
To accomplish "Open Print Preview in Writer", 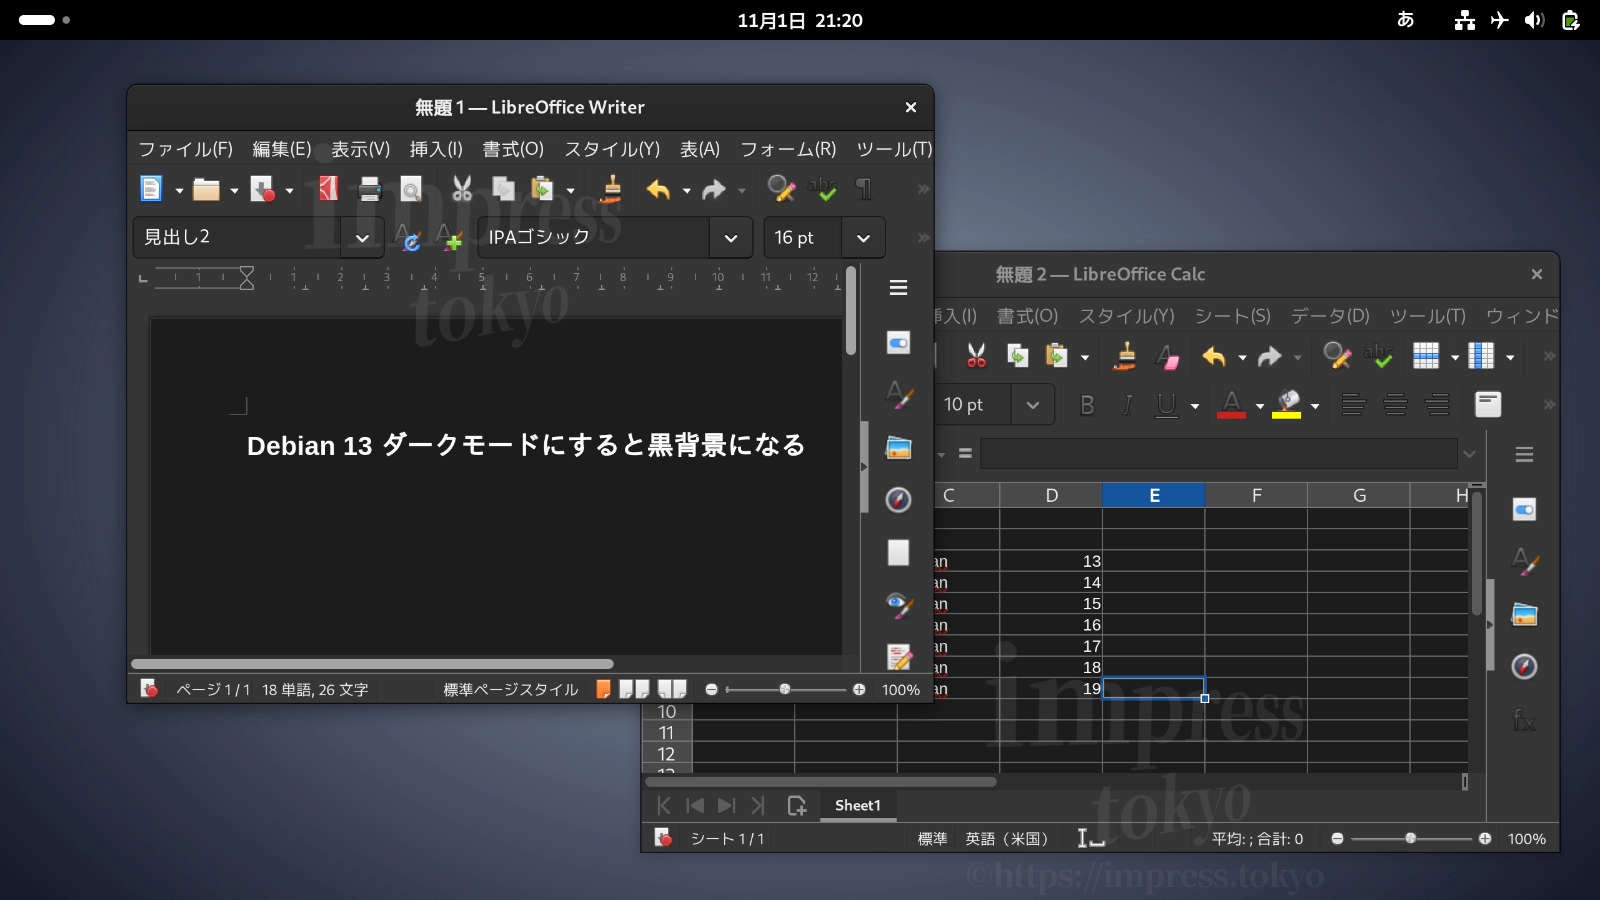I will (411, 189).
